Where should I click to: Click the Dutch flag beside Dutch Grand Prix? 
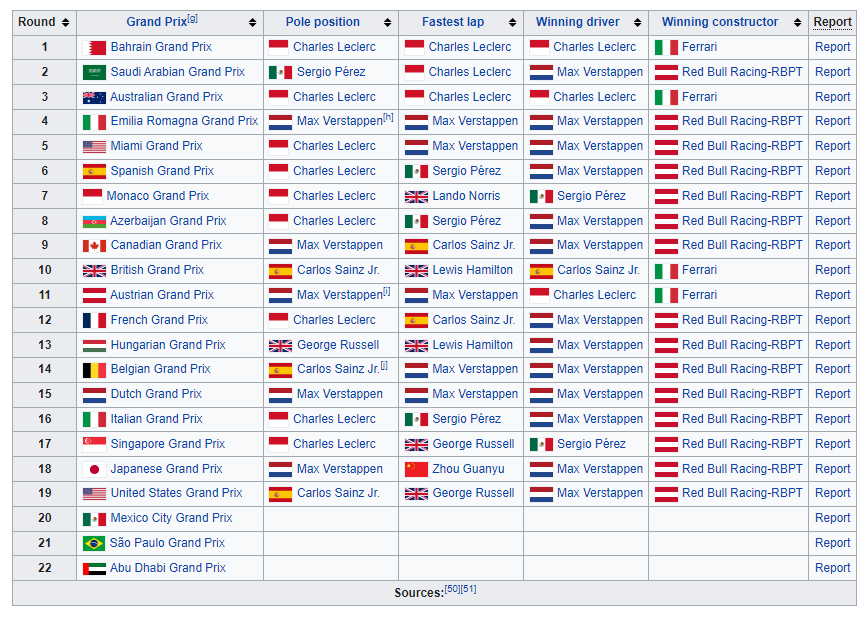coord(94,395)
